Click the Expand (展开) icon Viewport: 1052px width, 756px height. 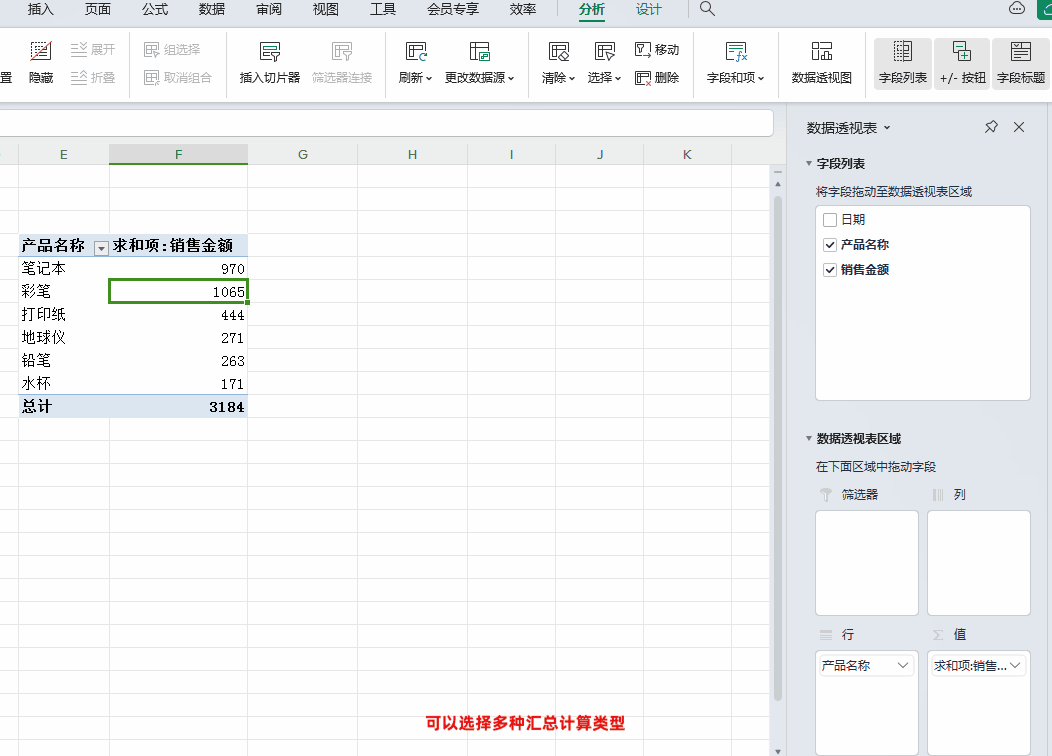coord(78,50)
